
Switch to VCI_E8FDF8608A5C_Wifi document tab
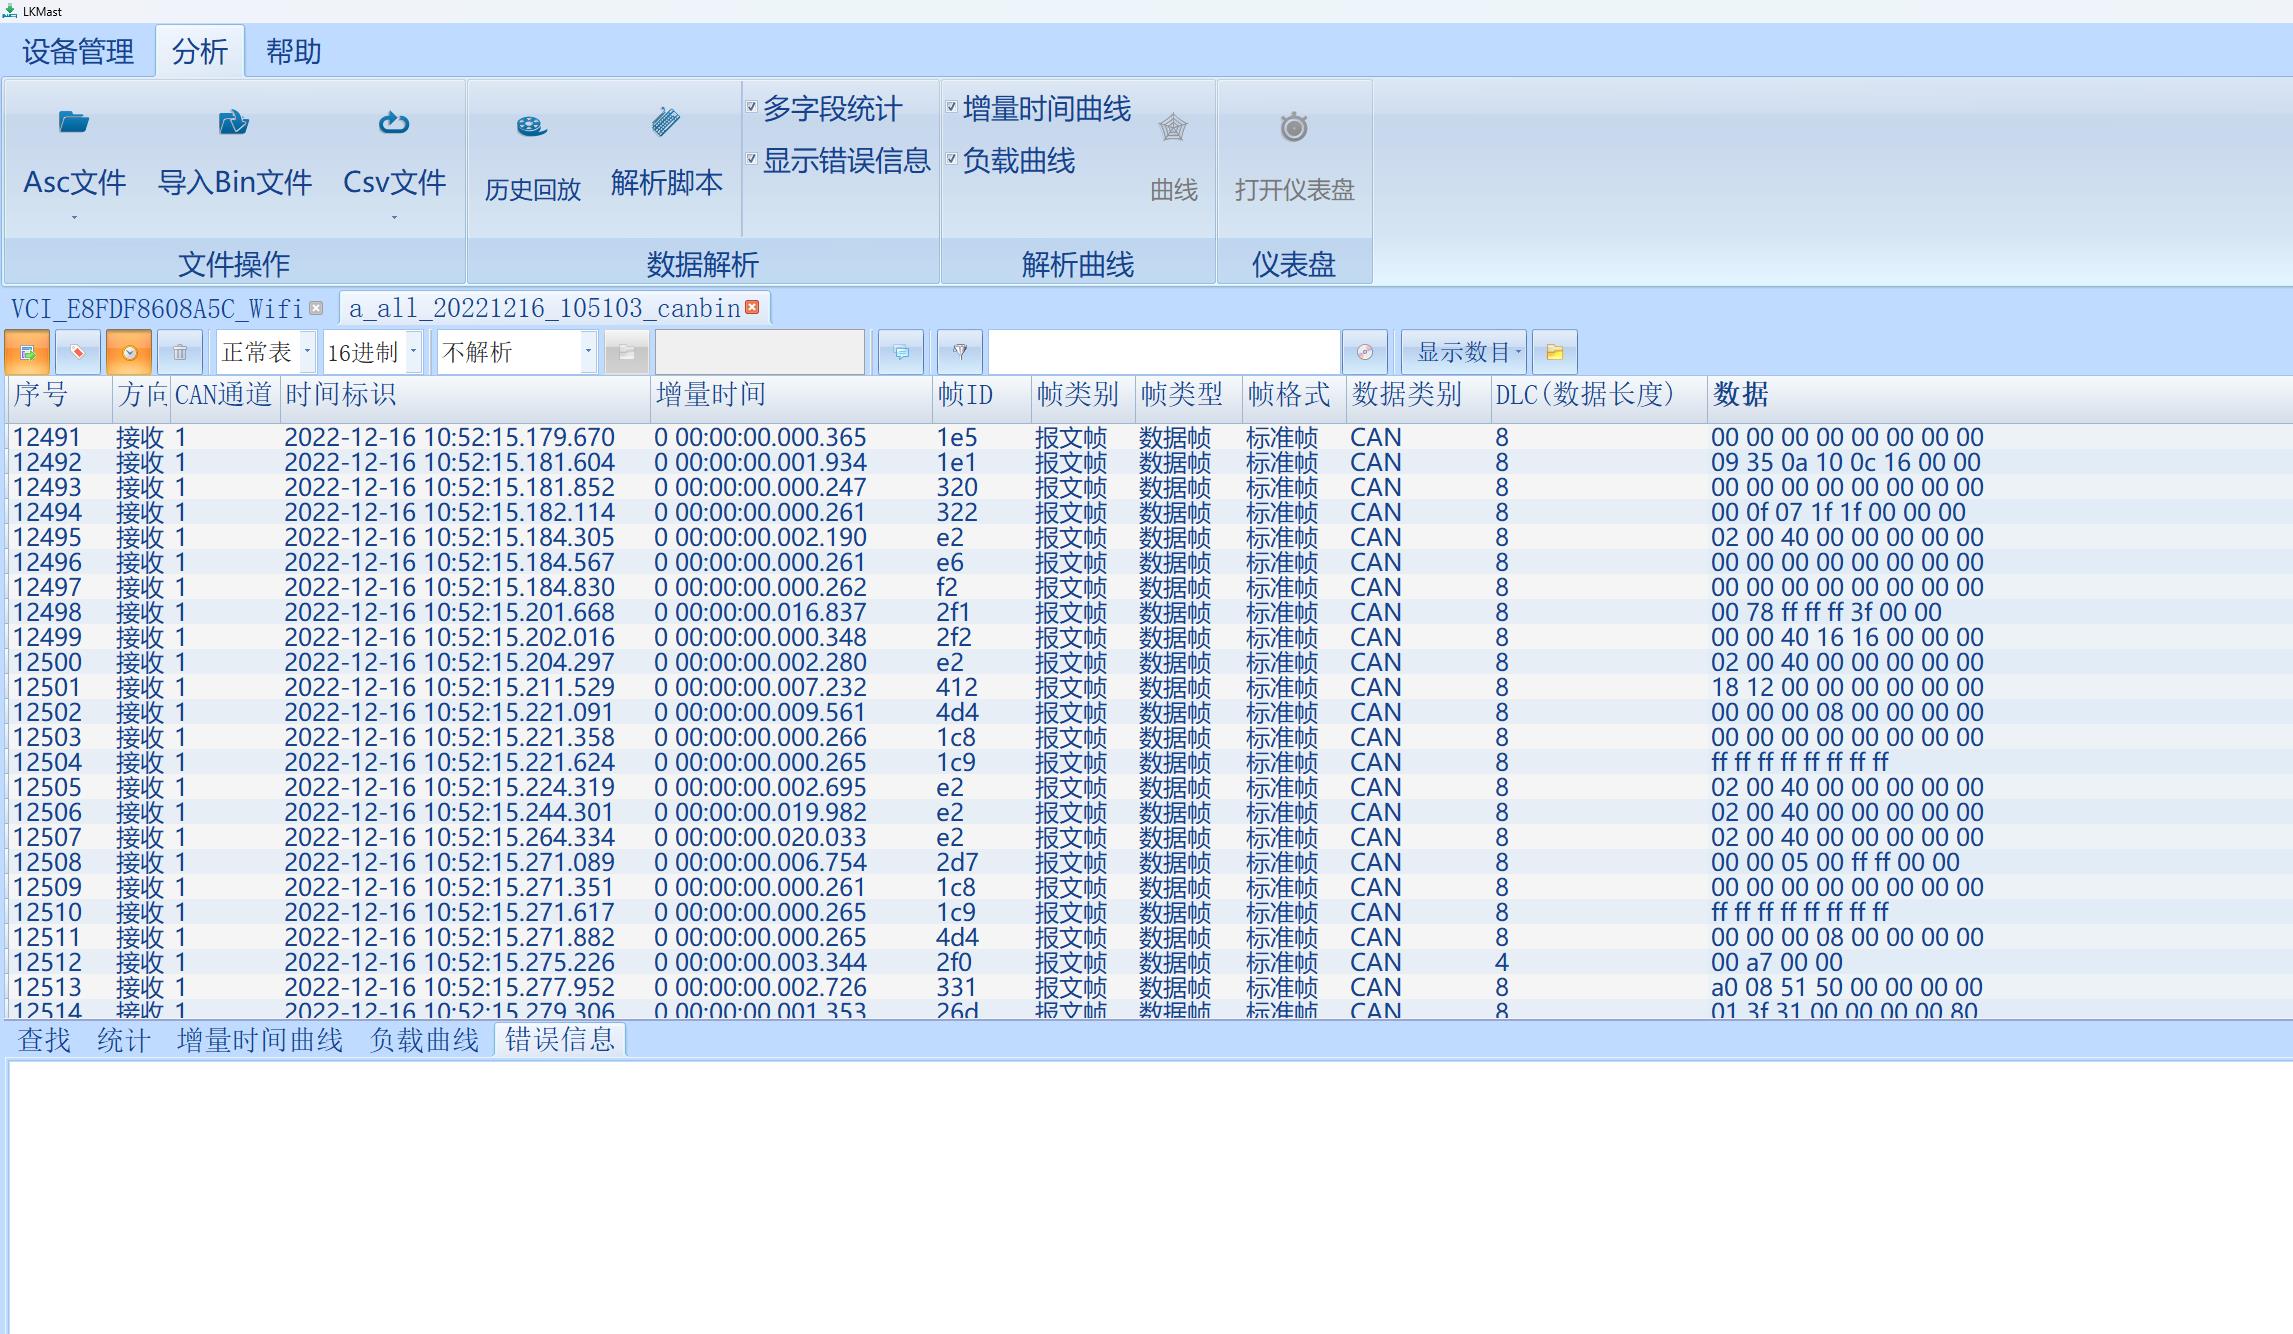[x=157, y=308]
